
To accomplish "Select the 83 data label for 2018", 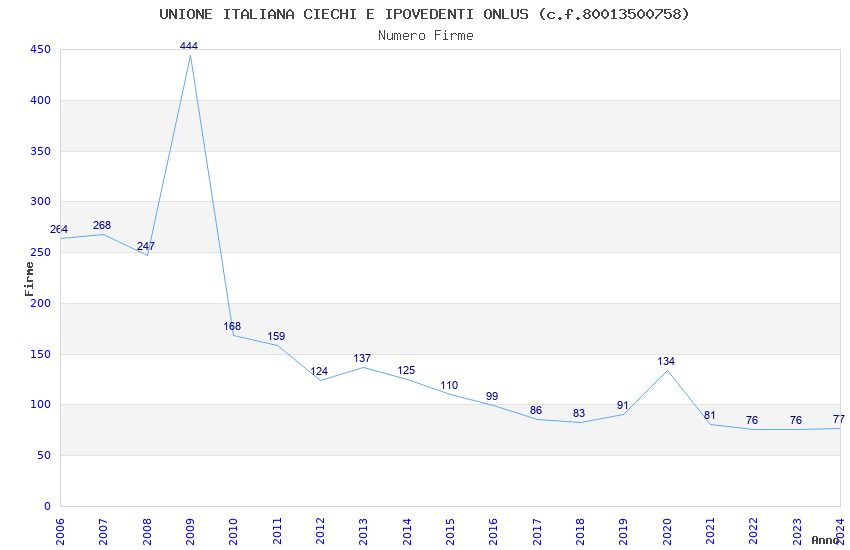I will (x=579, y=413).
